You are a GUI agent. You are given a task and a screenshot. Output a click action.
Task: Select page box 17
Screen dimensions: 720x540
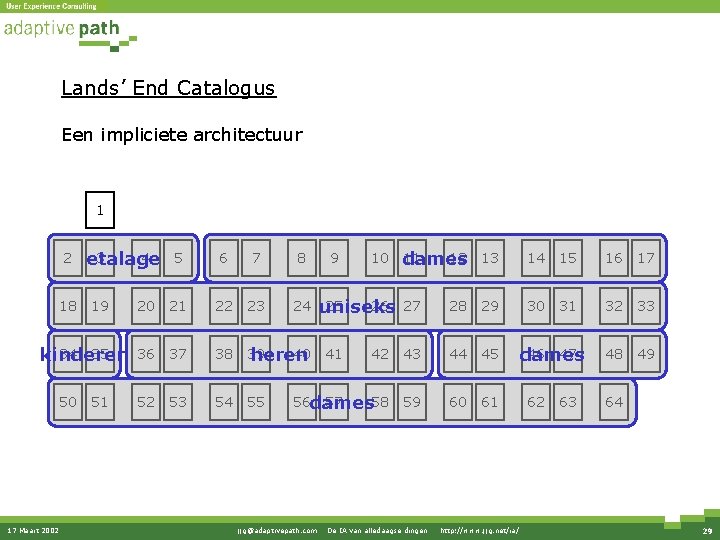(646, 258)
